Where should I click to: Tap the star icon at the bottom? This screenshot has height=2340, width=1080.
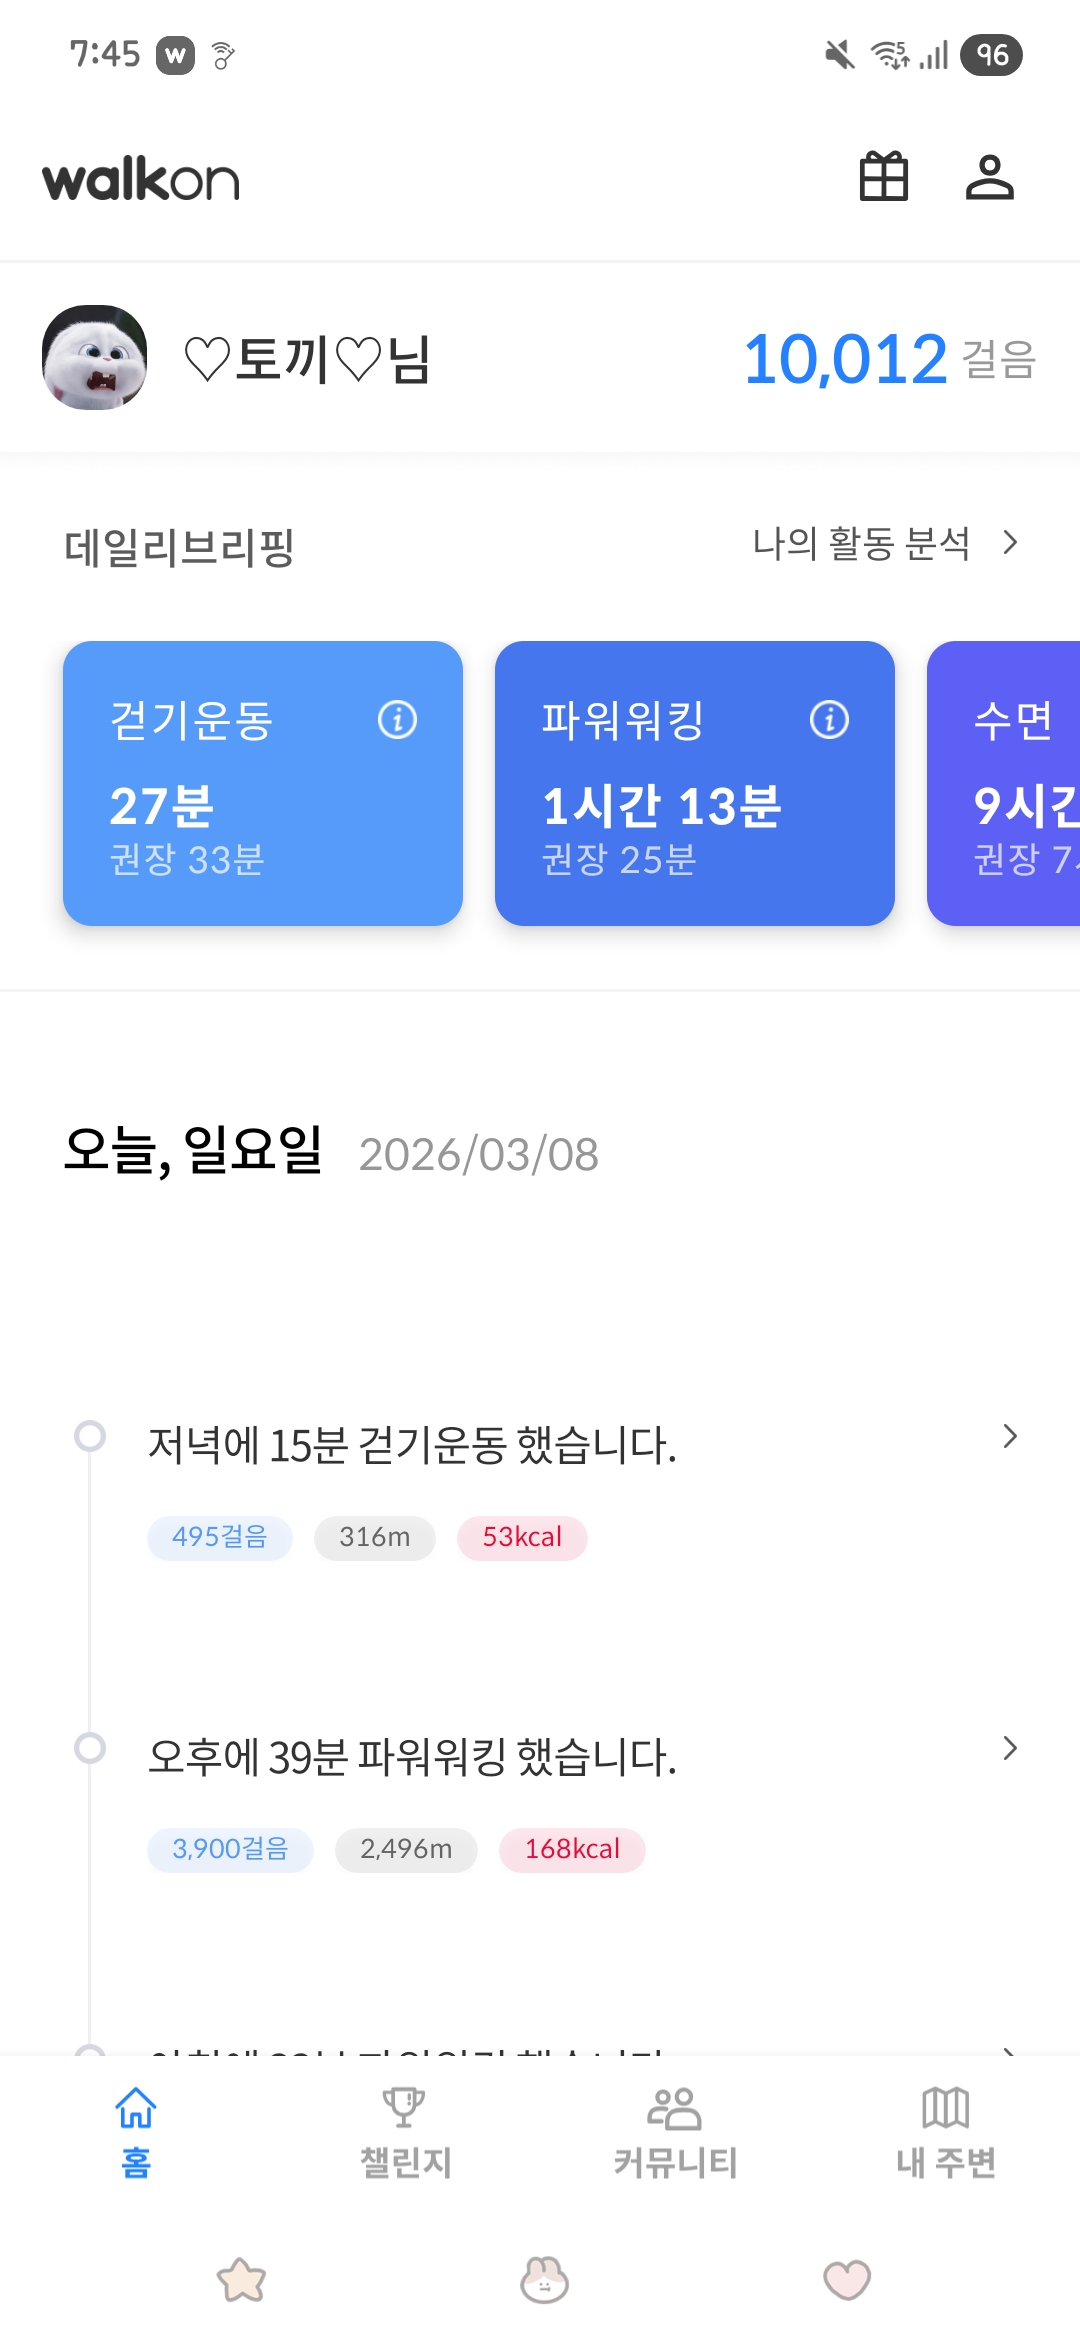coord(242,2281)
